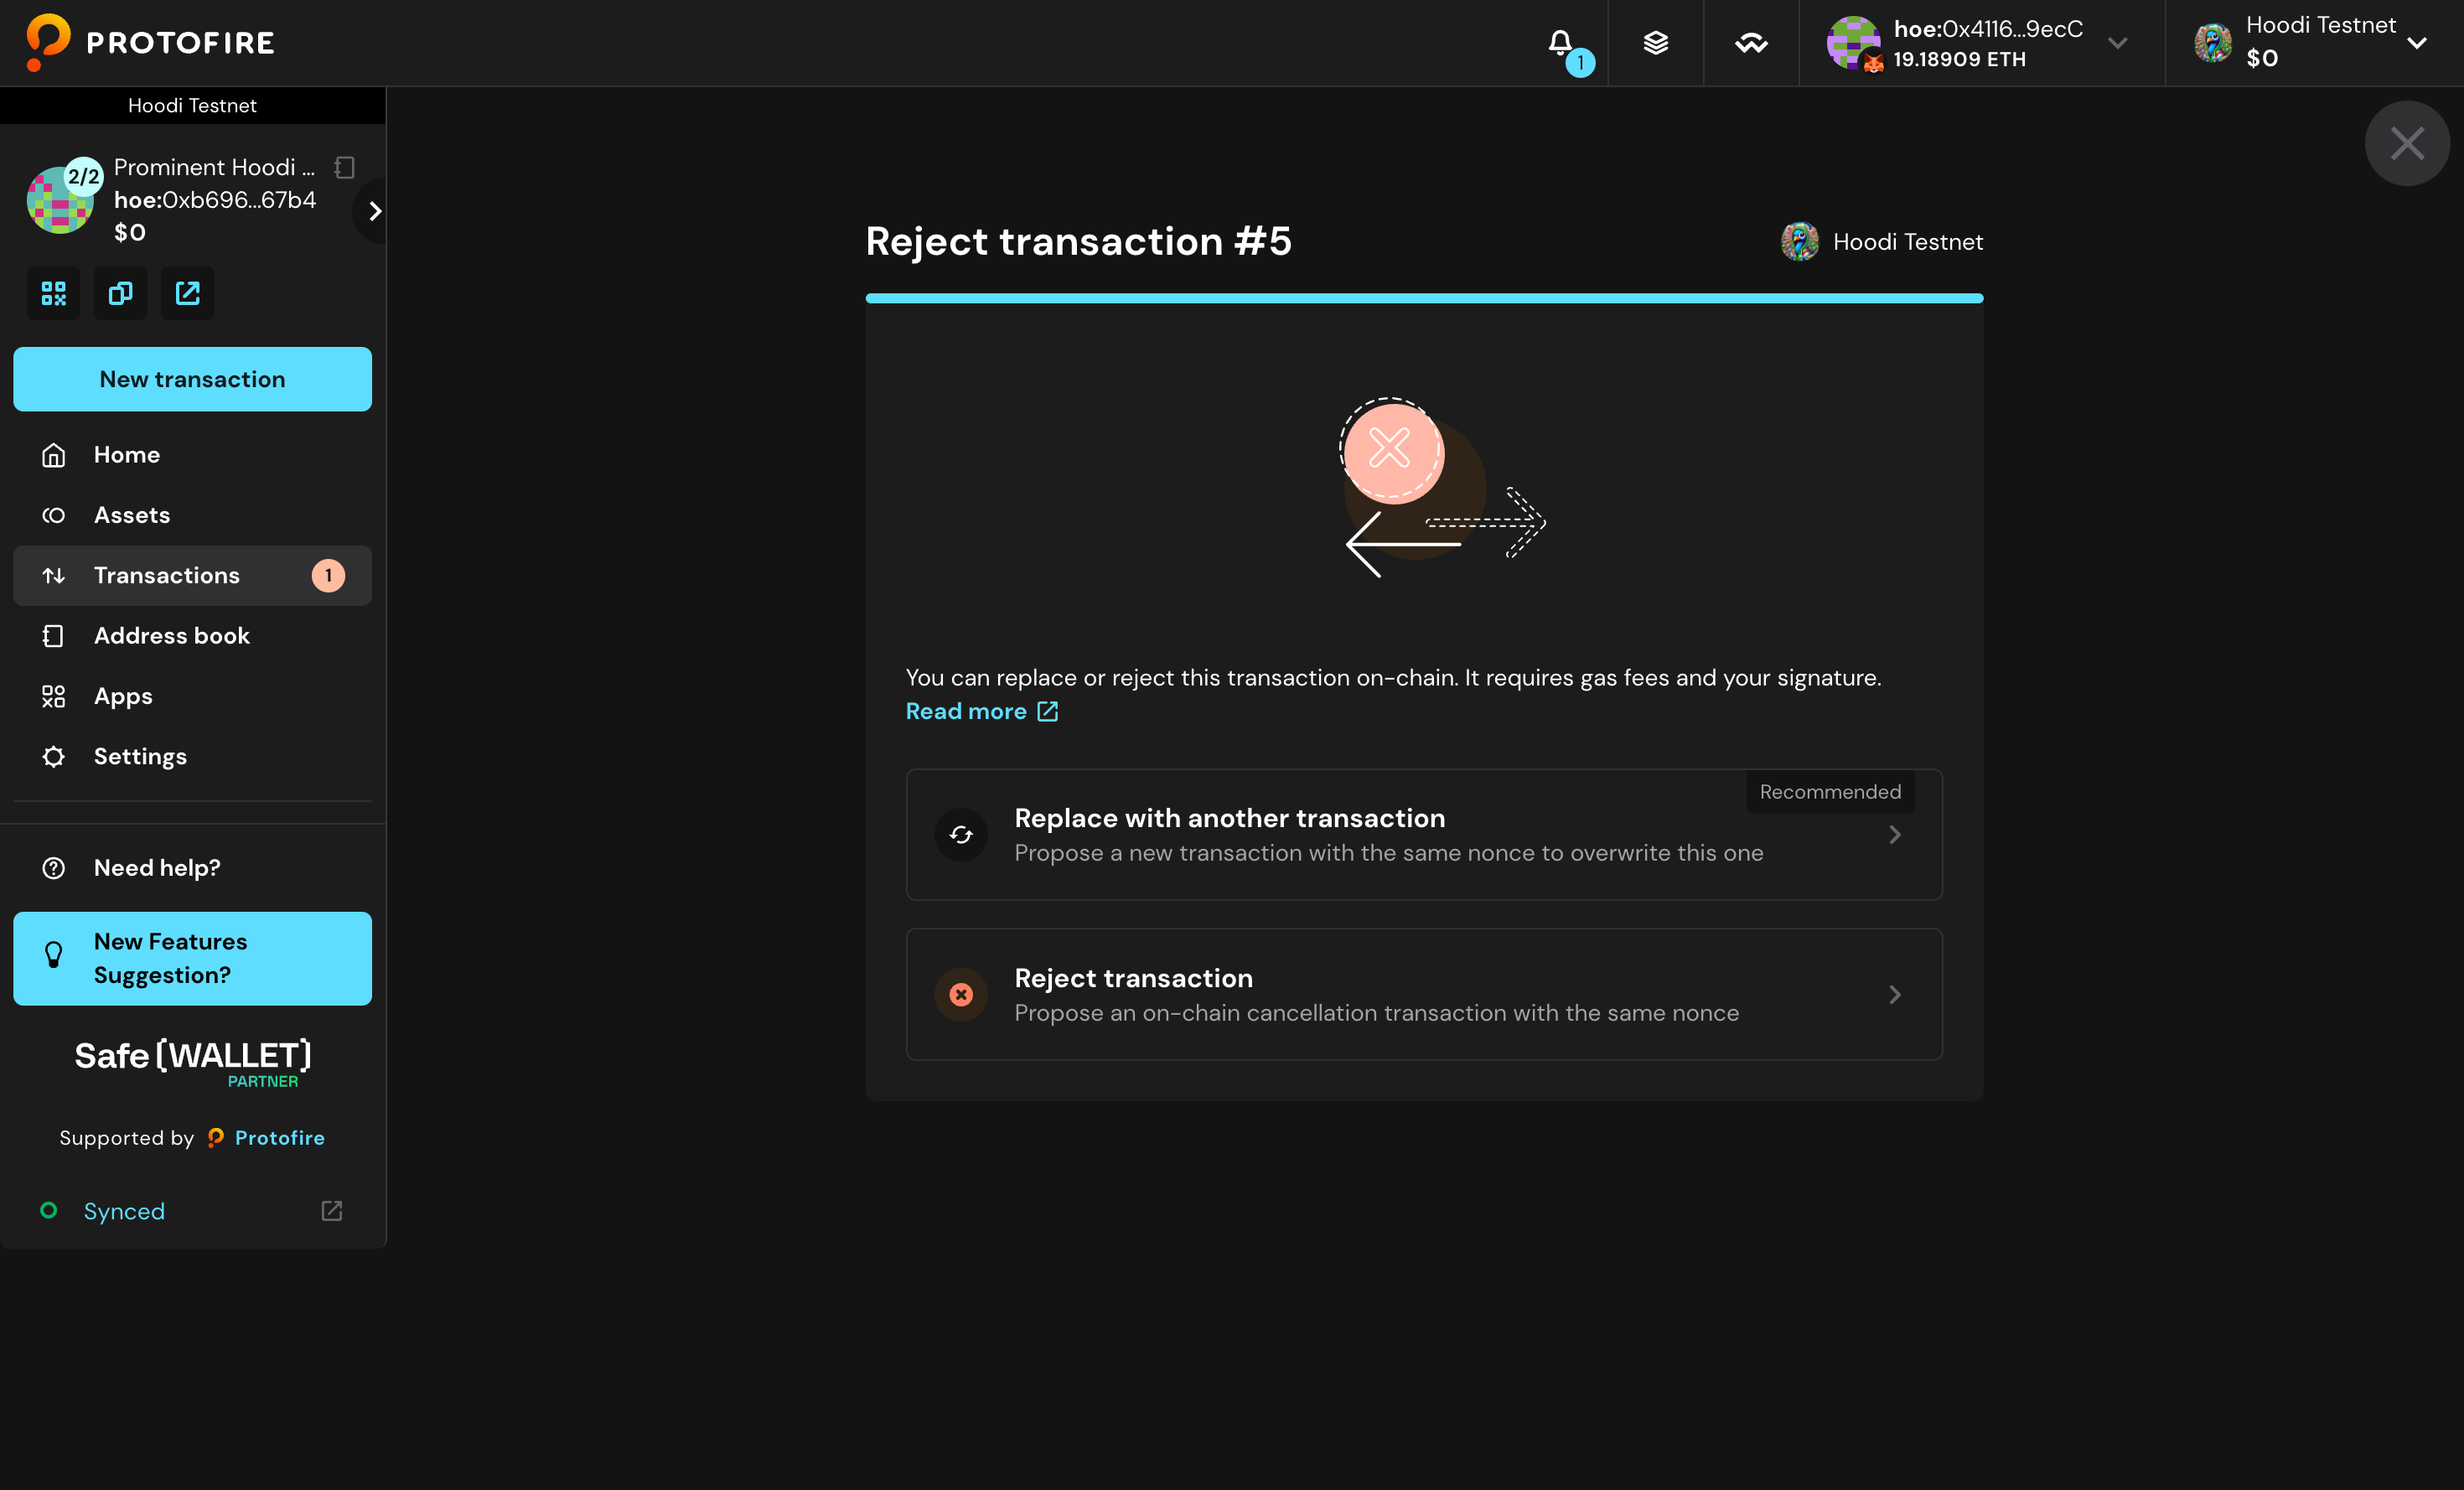
Task: Click the New transaction button
Action: pyautogui.click(x=192, y=379)
